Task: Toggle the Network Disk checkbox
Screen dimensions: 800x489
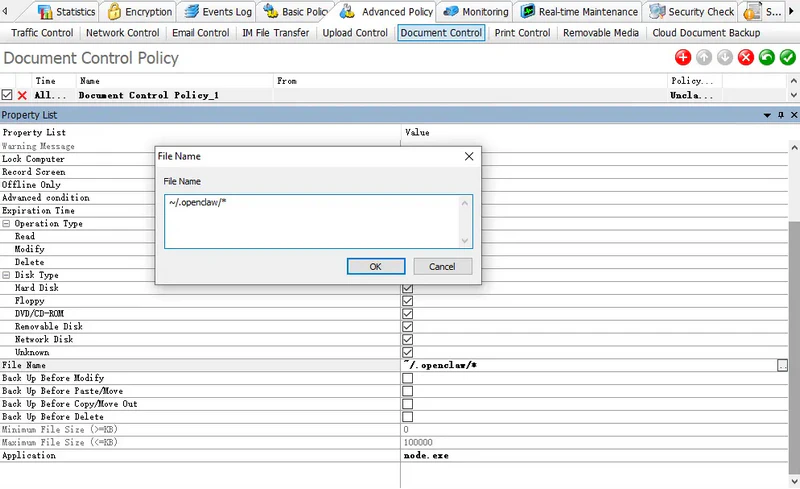Action: point(407,339)
